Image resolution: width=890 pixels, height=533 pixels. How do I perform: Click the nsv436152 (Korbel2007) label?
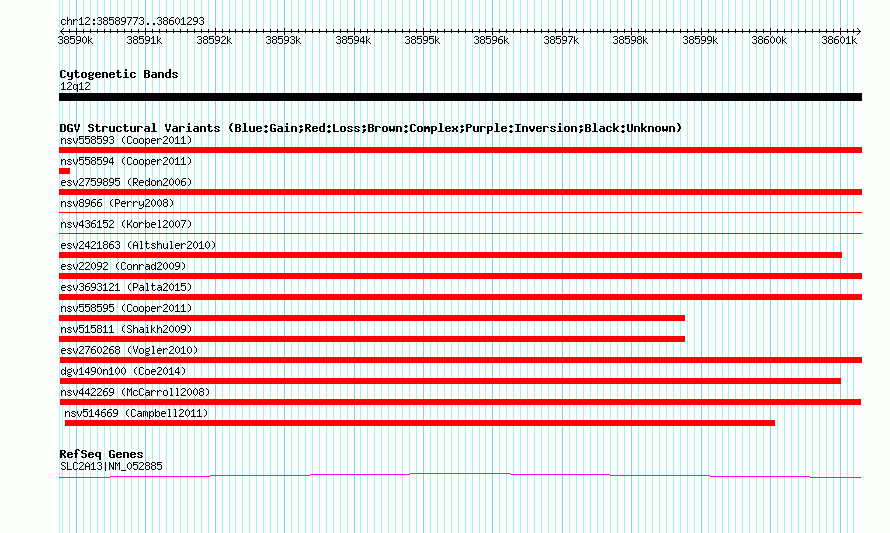click(x=126, y=224)
